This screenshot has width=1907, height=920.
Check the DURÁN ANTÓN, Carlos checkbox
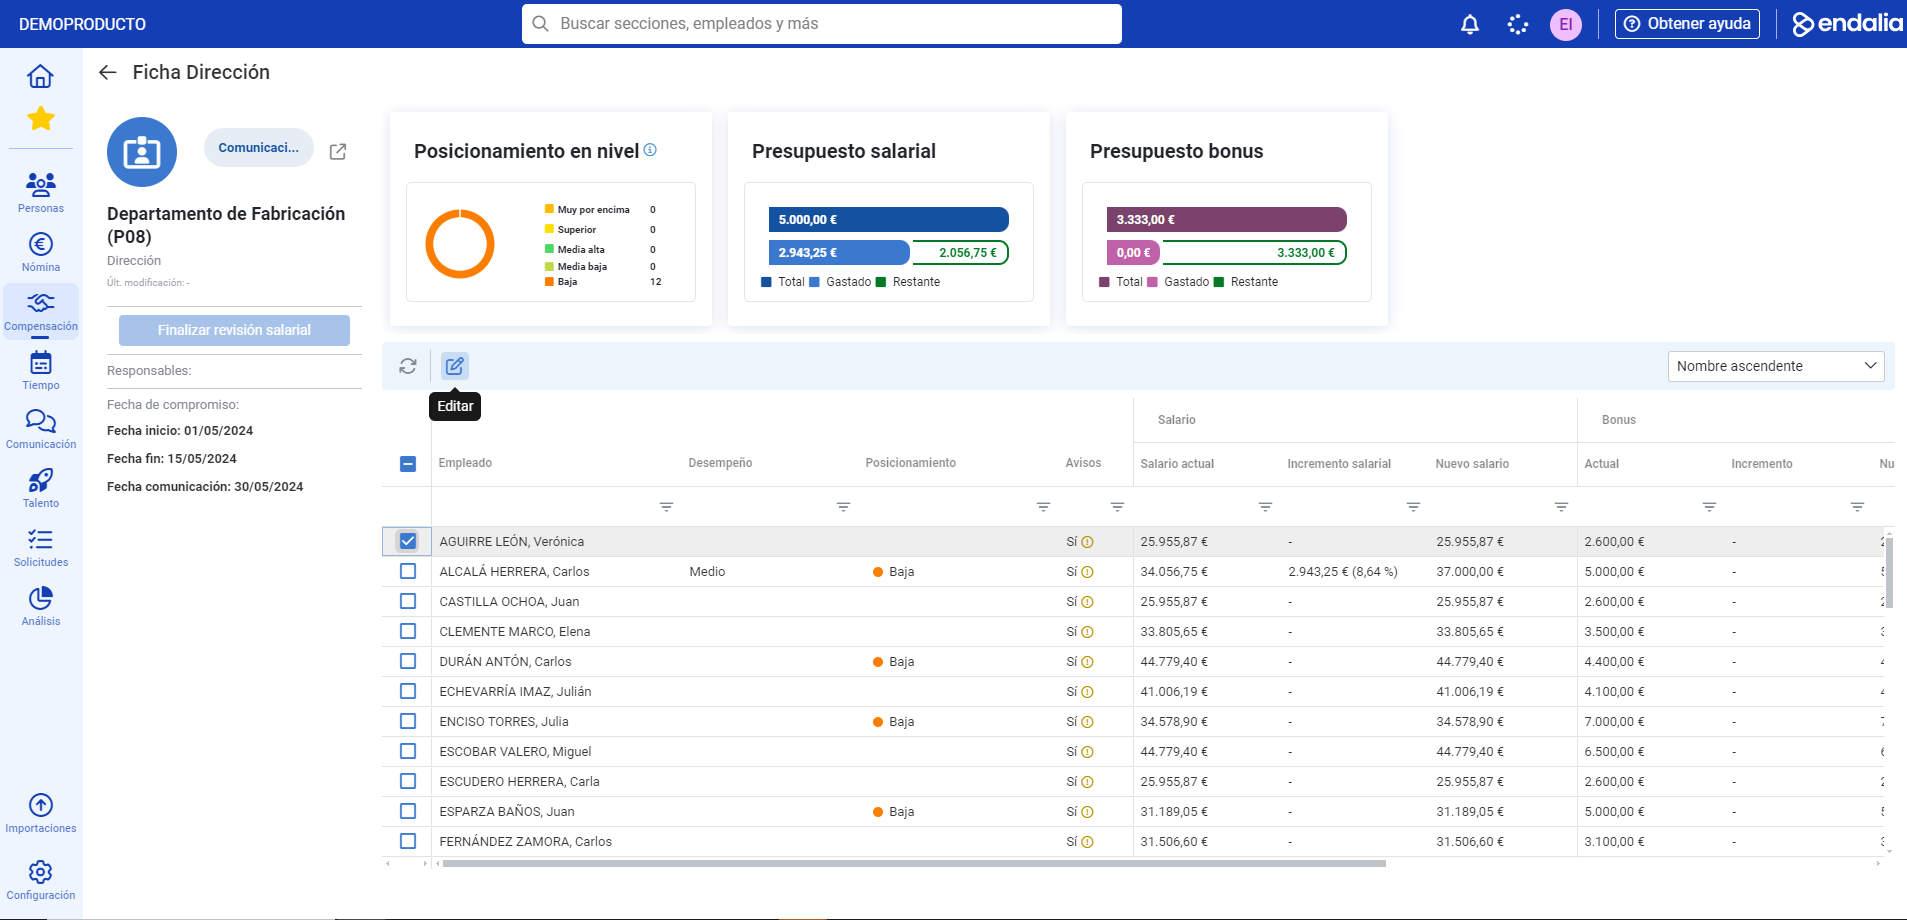tap(408, 661)
